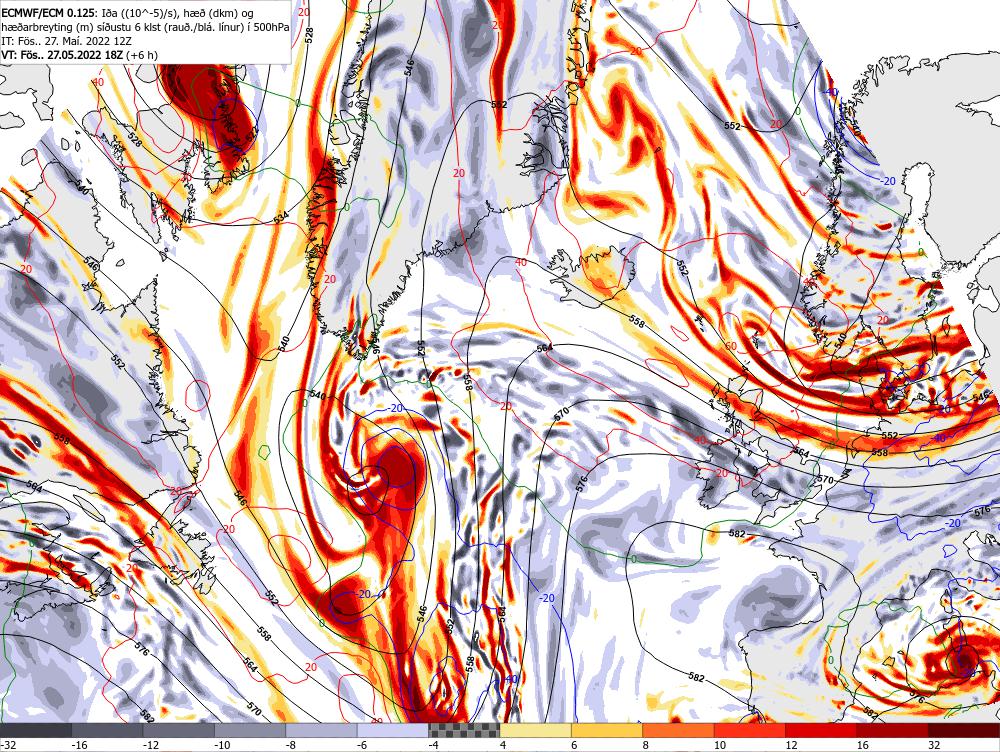Click the dark red swatch between 16 and 32
This screenshot has width=1000, height=752.
[893, 730]
